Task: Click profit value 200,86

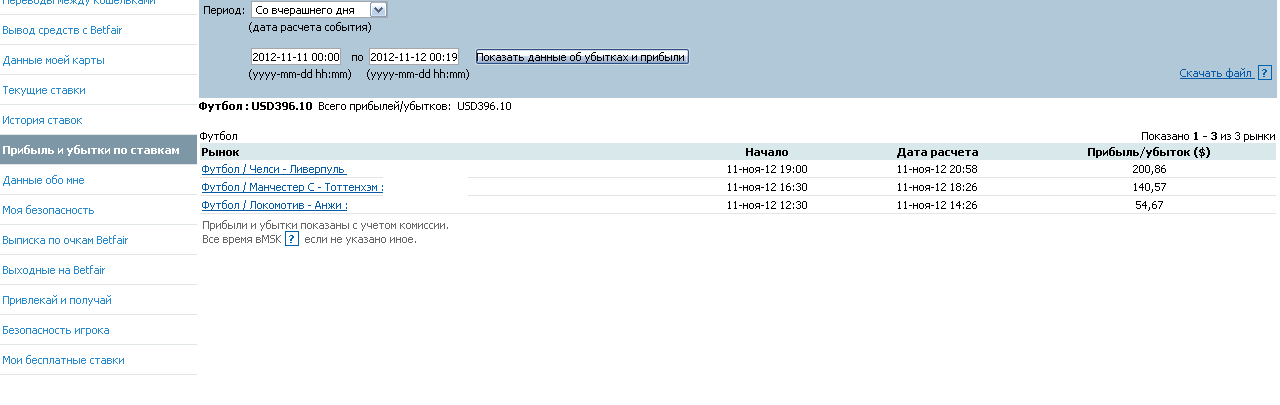Action: tap(1149, 169)
